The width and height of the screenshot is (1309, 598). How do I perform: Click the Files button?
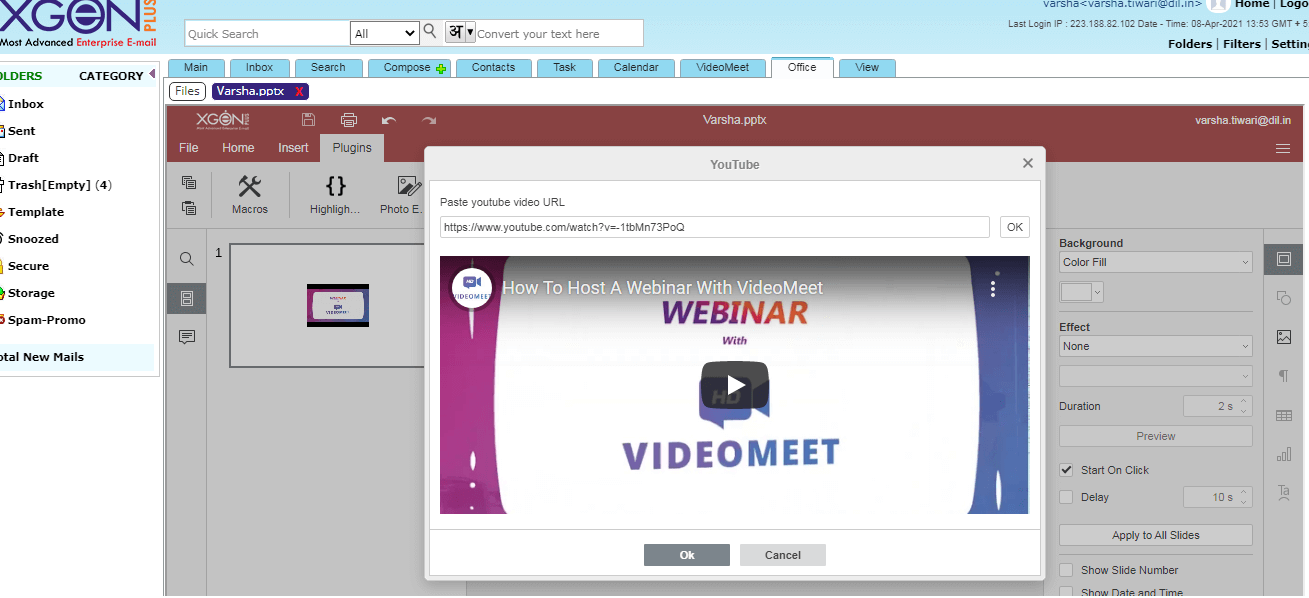pyautogui.click(x=187, y=91)
